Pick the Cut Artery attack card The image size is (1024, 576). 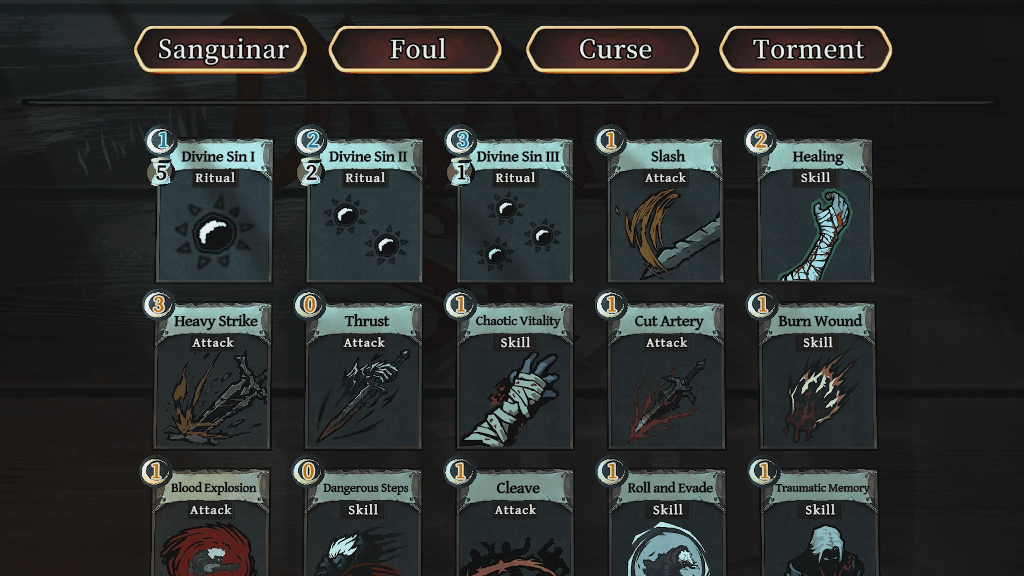(x=666, y=376)
